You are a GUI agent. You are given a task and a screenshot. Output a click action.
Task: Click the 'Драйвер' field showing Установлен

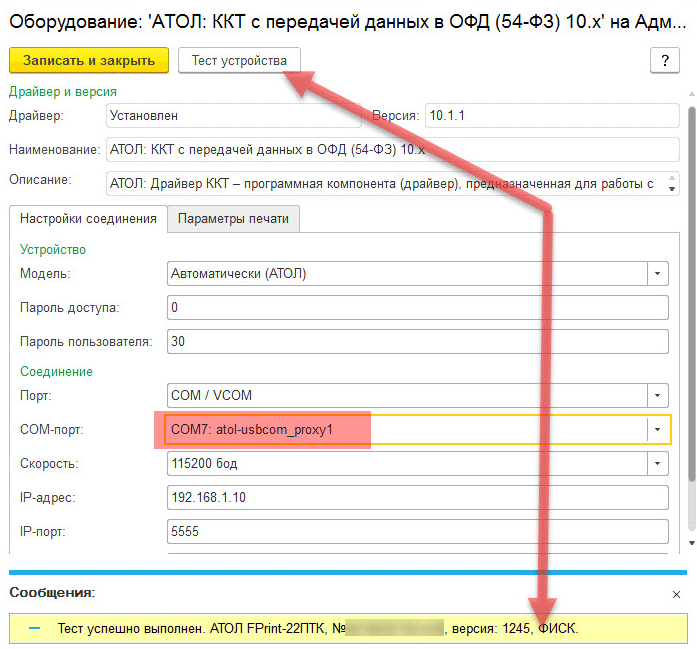pyautogui.click(x=233, y=116)
